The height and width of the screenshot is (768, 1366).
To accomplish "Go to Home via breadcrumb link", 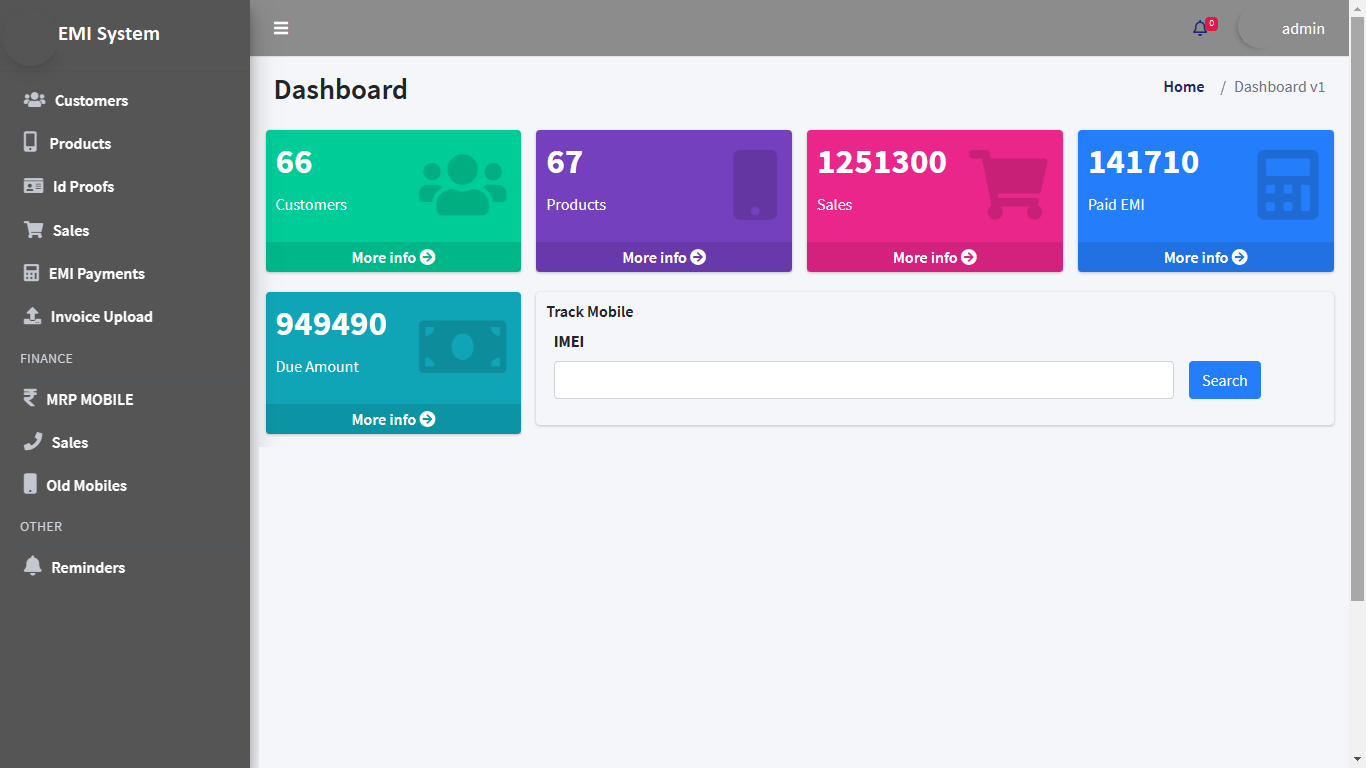I will point(1183,87).
